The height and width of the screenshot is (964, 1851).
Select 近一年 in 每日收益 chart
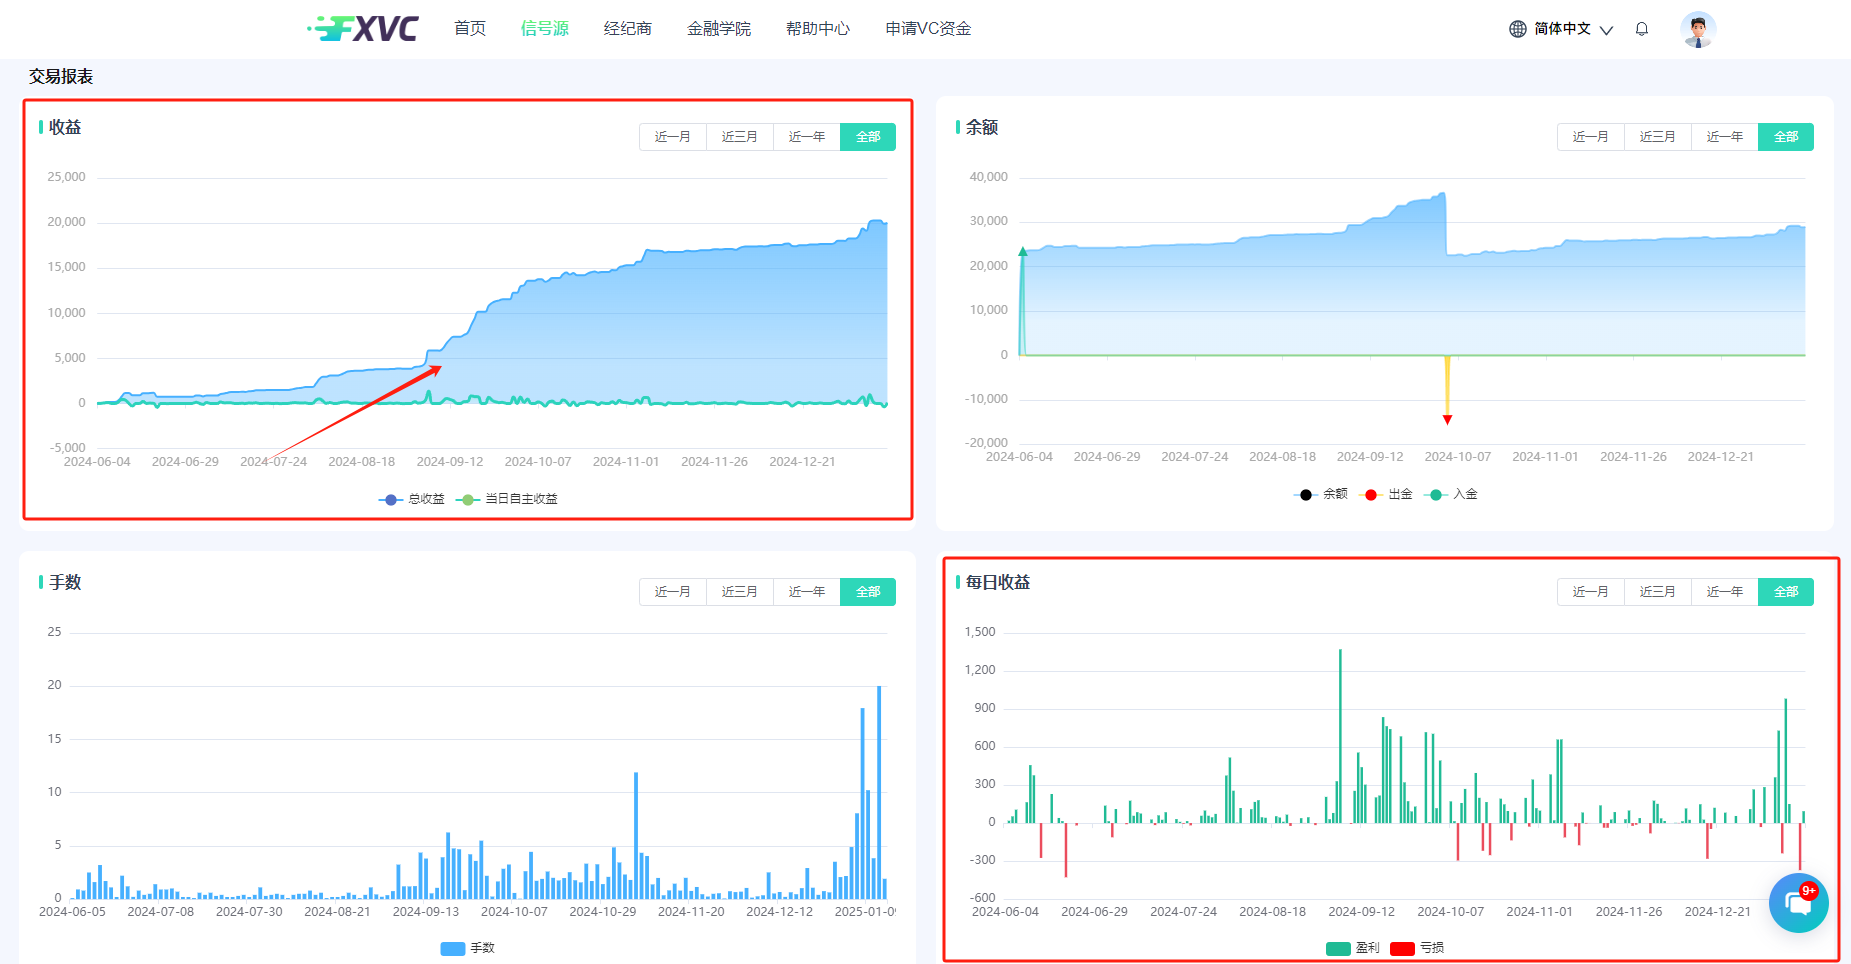click(x=1725, y=592)
